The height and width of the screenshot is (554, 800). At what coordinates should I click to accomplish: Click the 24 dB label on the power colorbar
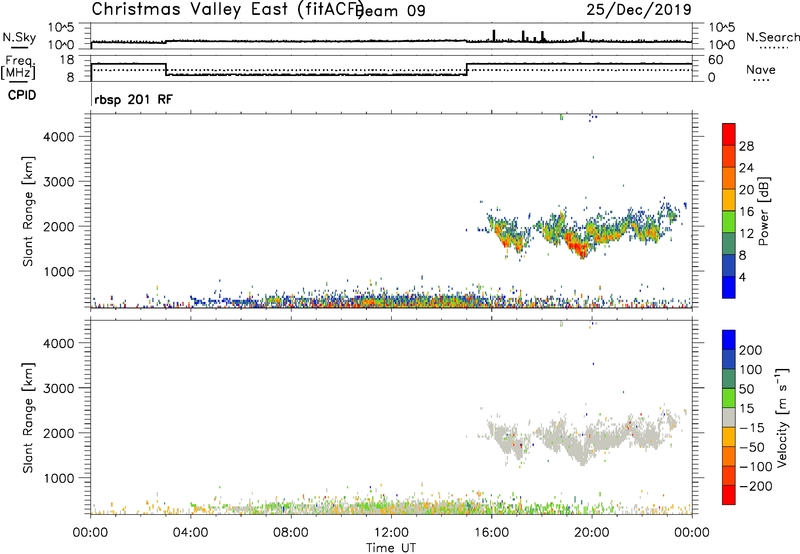(x=746, y=168)
